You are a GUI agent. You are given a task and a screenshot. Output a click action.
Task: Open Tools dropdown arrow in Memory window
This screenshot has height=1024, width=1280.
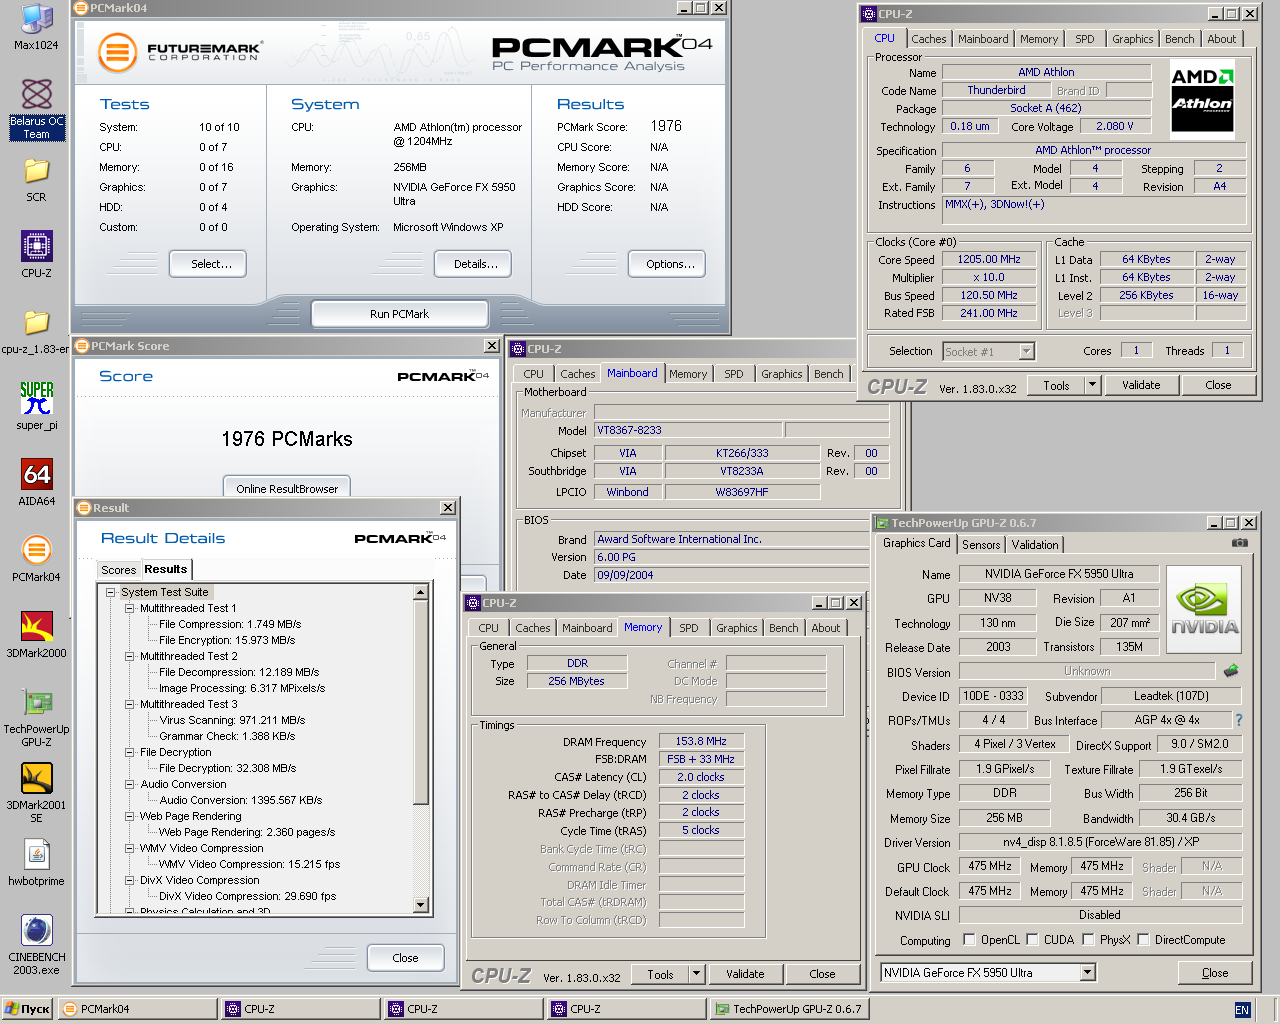tap(696, 974)
